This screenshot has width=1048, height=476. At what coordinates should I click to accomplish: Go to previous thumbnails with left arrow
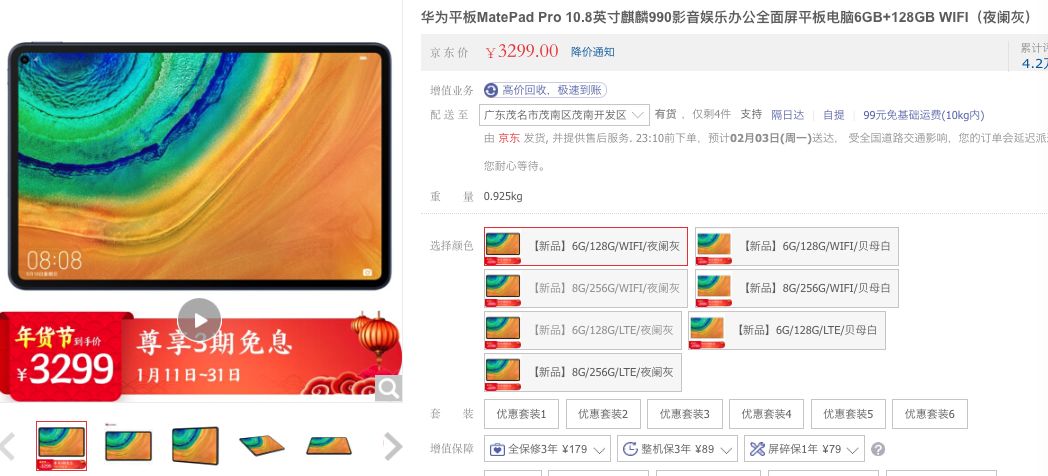(x=7, y=446)
